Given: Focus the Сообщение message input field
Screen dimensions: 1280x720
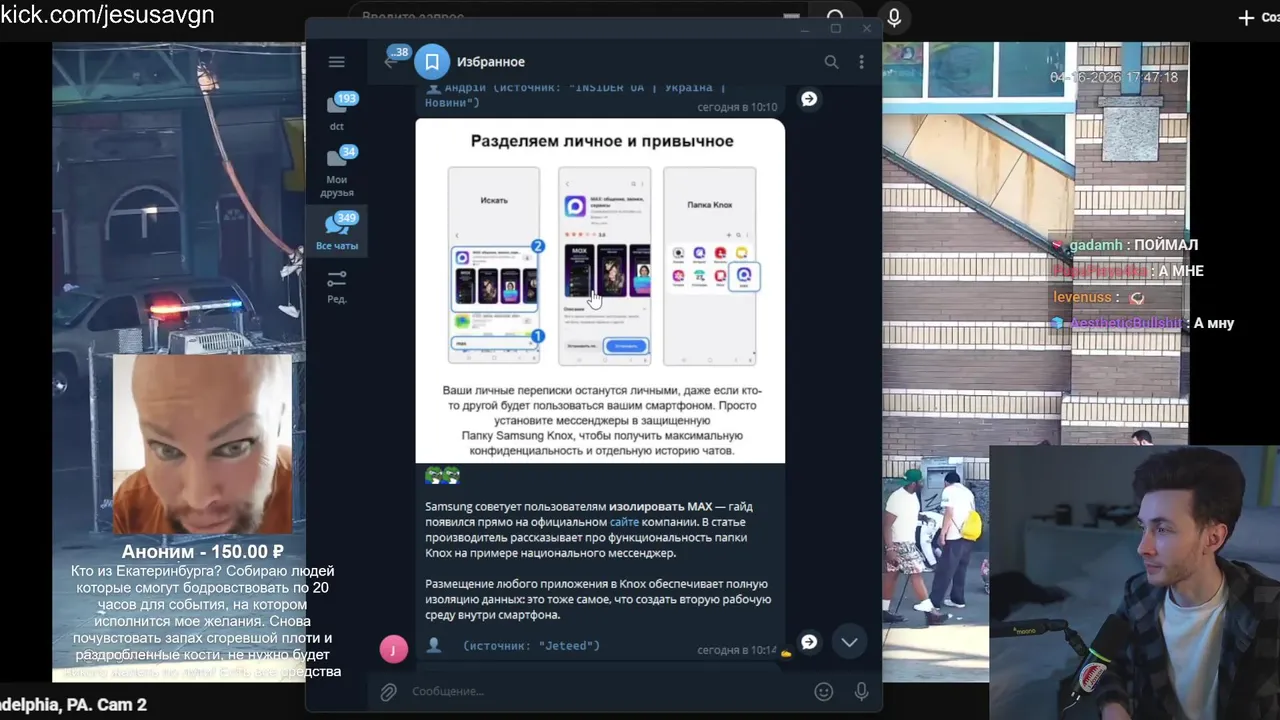Looking at the screenshot, I should [x=607, y=691].
